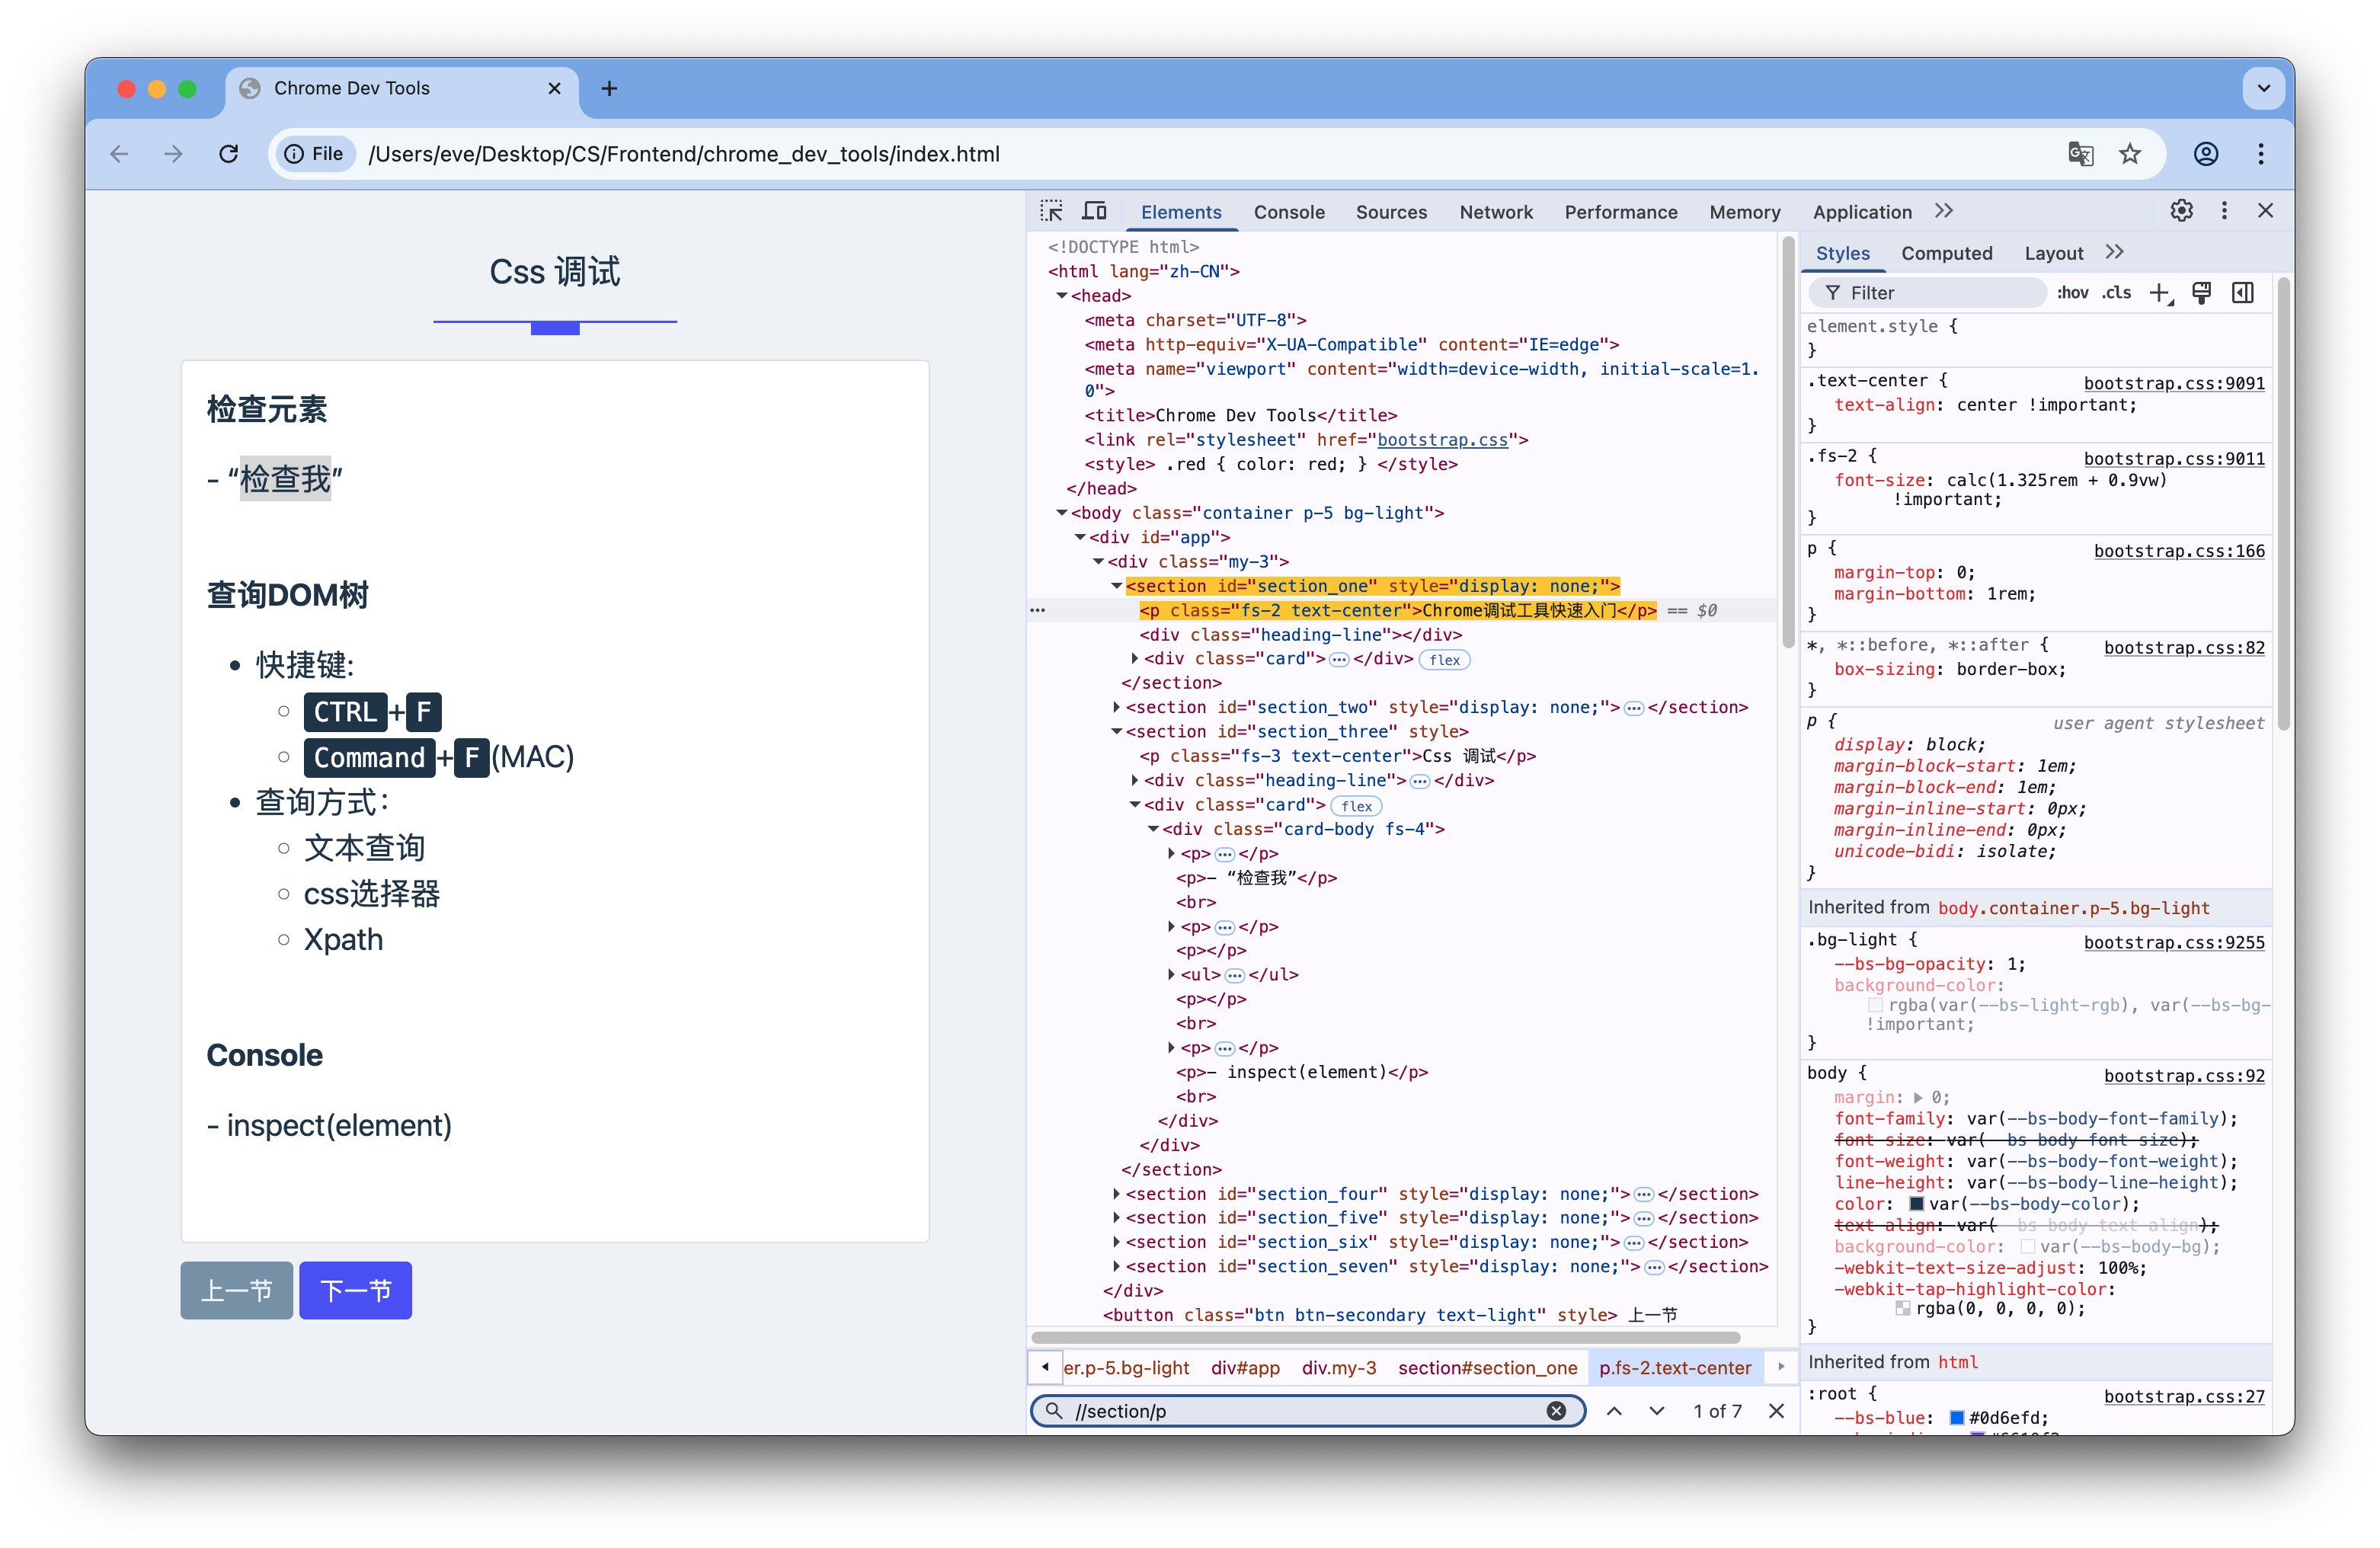Open the Computed styles tab

1946,253
